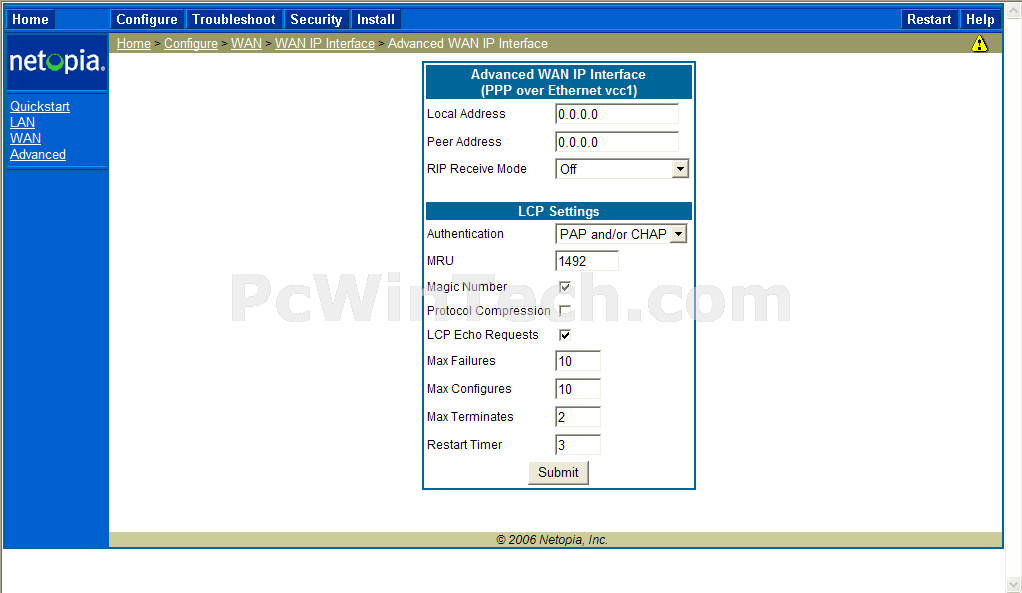Open the Help menu
Image resolution: width=1022 pixels, height=593 pixels.
point(980,20)
